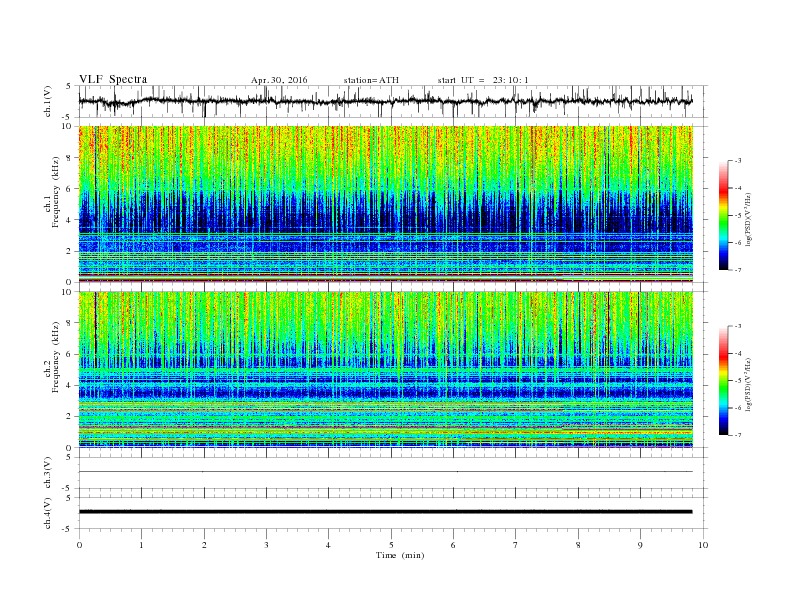Click the ch.1 spectrogram color scale bar

723,216
